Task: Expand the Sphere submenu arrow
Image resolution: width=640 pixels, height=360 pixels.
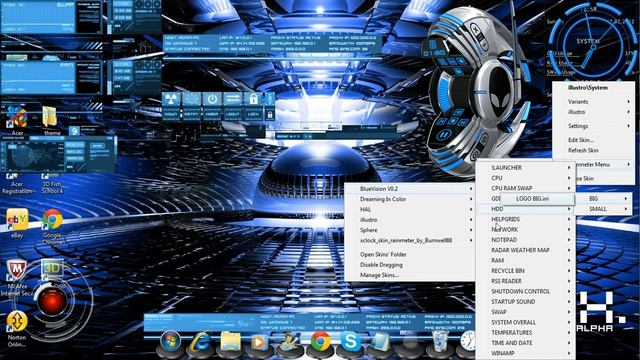Action: pyautogui.click(x=471, y=230)
